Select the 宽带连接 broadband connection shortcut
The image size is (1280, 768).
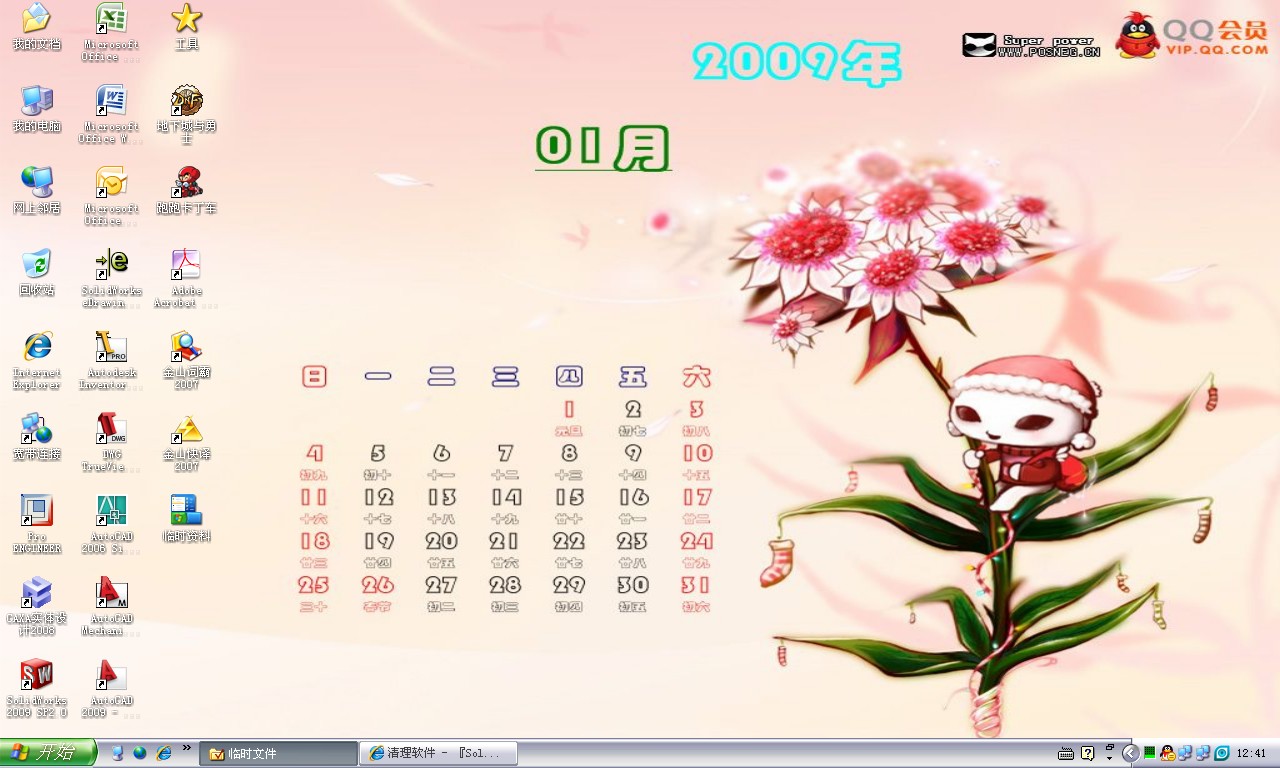click(36, 437)
